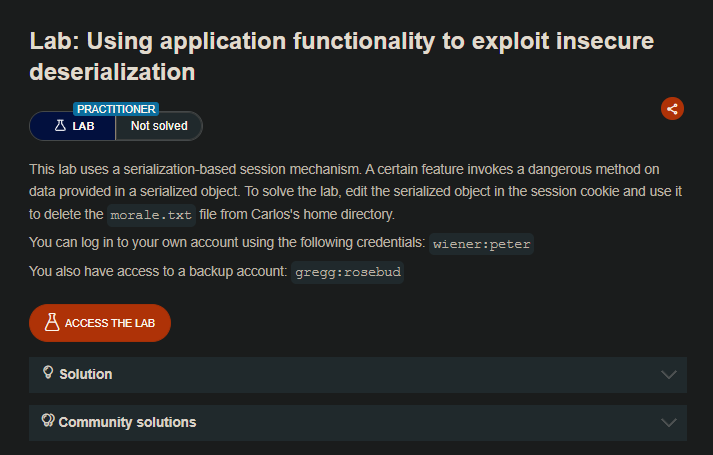The width and height of the screenshot is (713, 455).
Task: Click the LAB text in the status badge
Action: click(83, 126)
